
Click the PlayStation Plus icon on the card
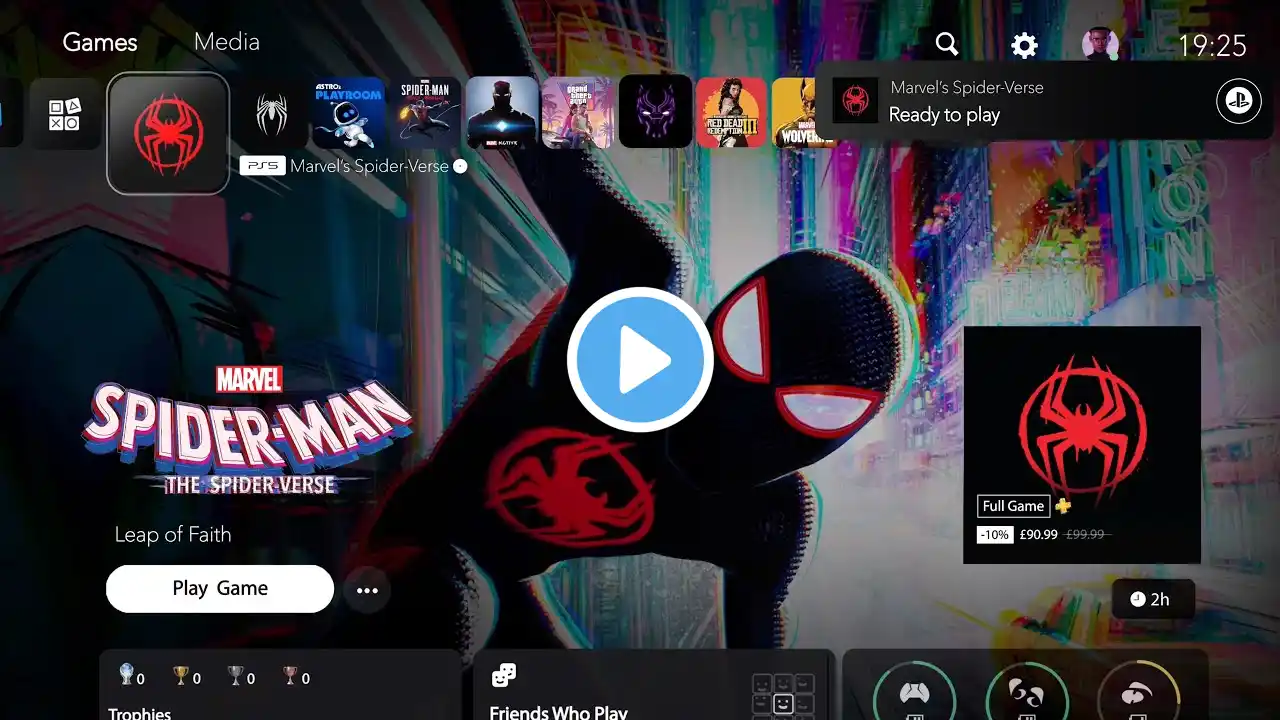point(1063,506)
